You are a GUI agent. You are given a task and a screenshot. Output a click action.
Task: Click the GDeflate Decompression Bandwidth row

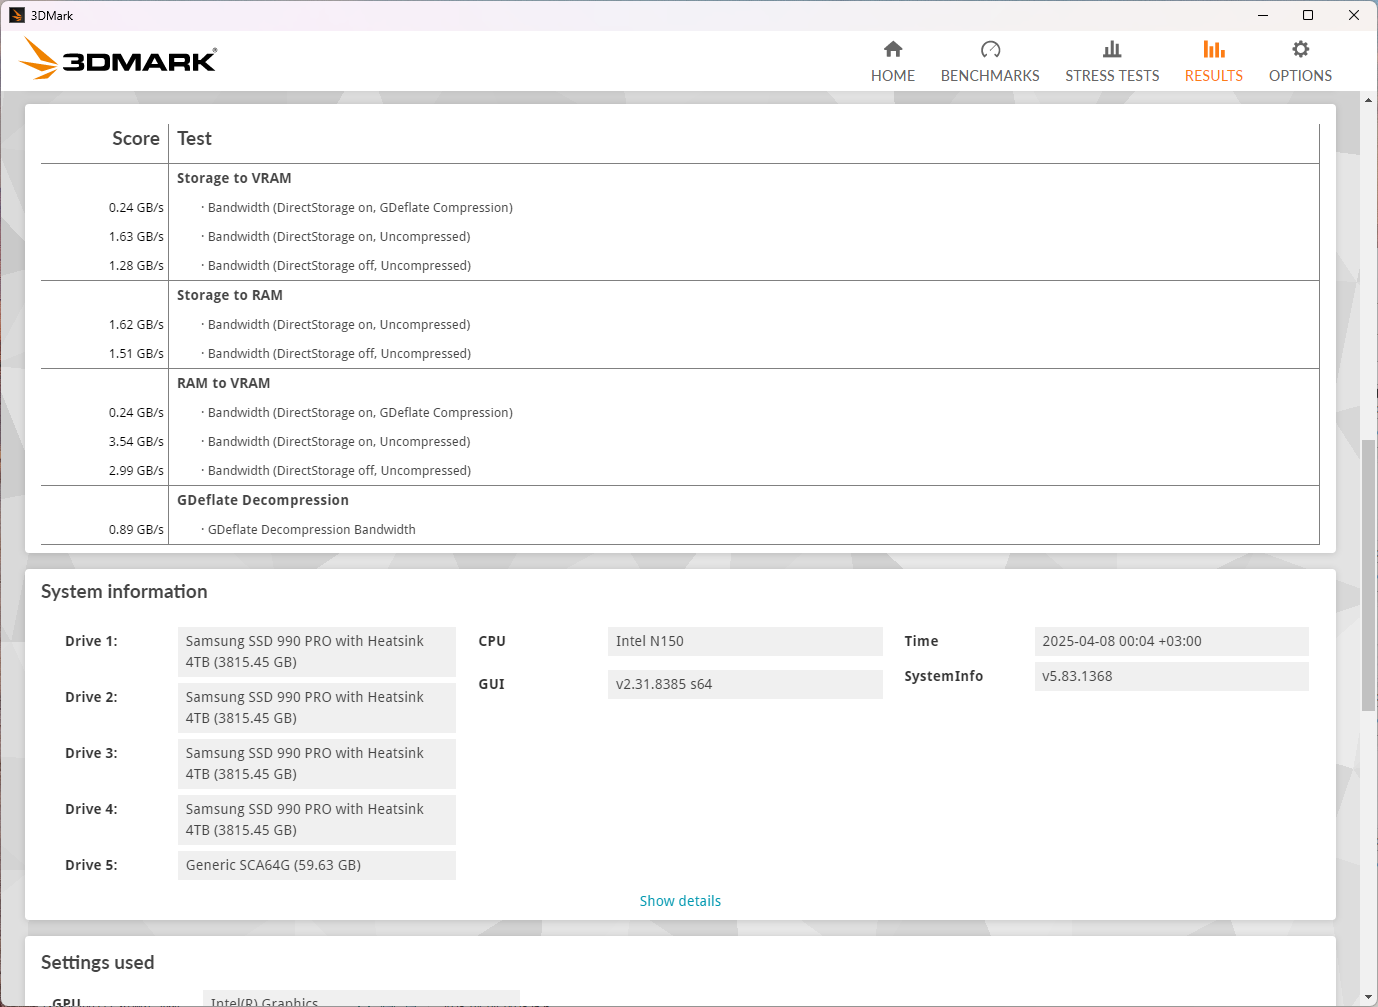[x=311, y=530]
